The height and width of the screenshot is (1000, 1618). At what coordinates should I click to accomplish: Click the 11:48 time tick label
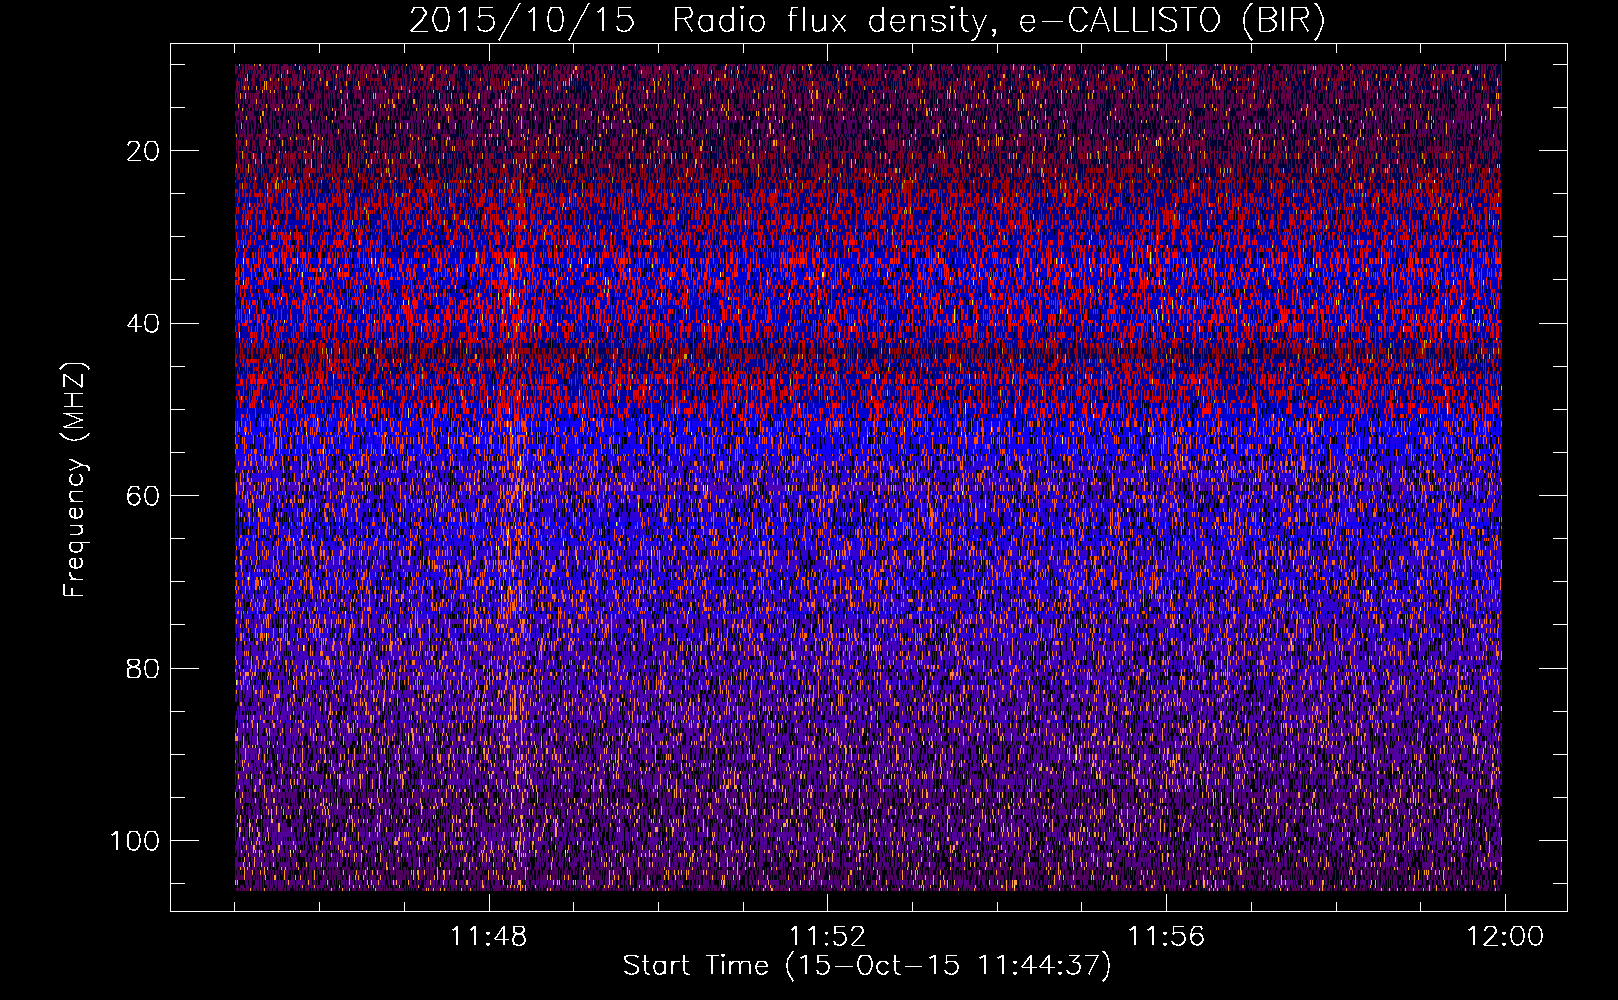[x=489, y=937]
